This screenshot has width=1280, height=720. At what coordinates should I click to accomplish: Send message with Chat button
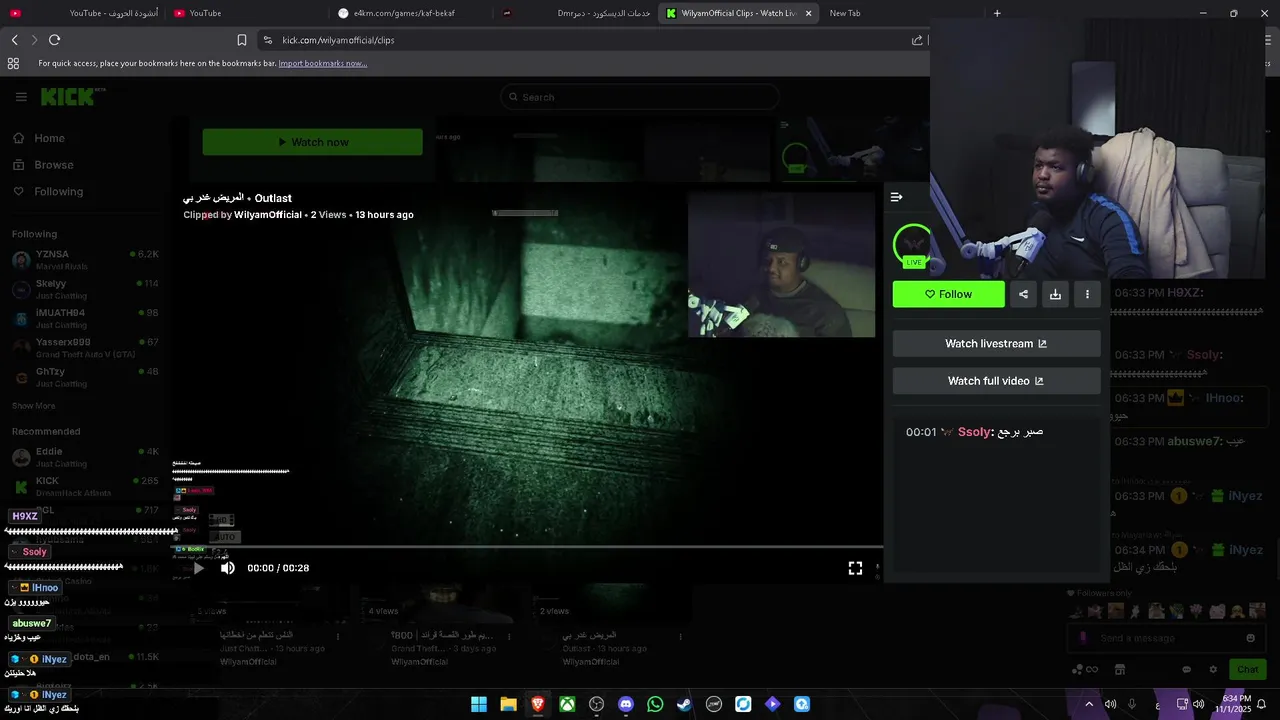tap(1248, 669)
